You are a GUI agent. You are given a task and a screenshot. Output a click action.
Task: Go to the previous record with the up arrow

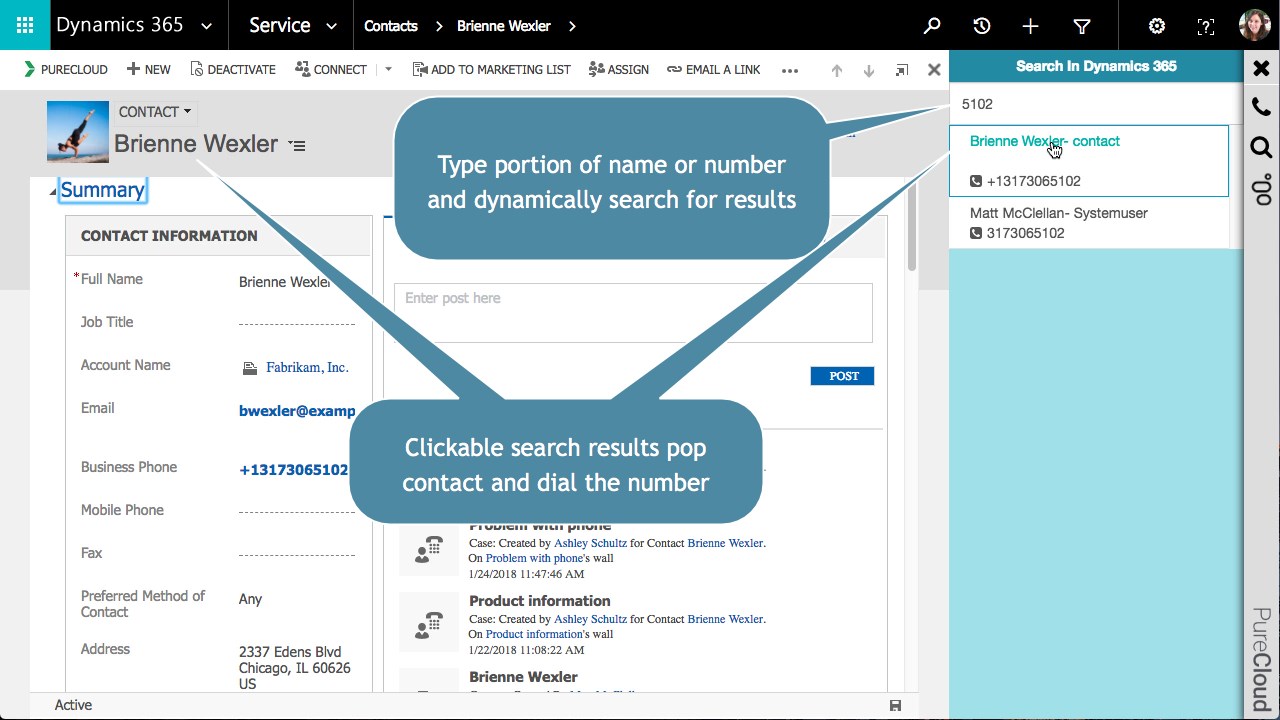tap(837, 70)
